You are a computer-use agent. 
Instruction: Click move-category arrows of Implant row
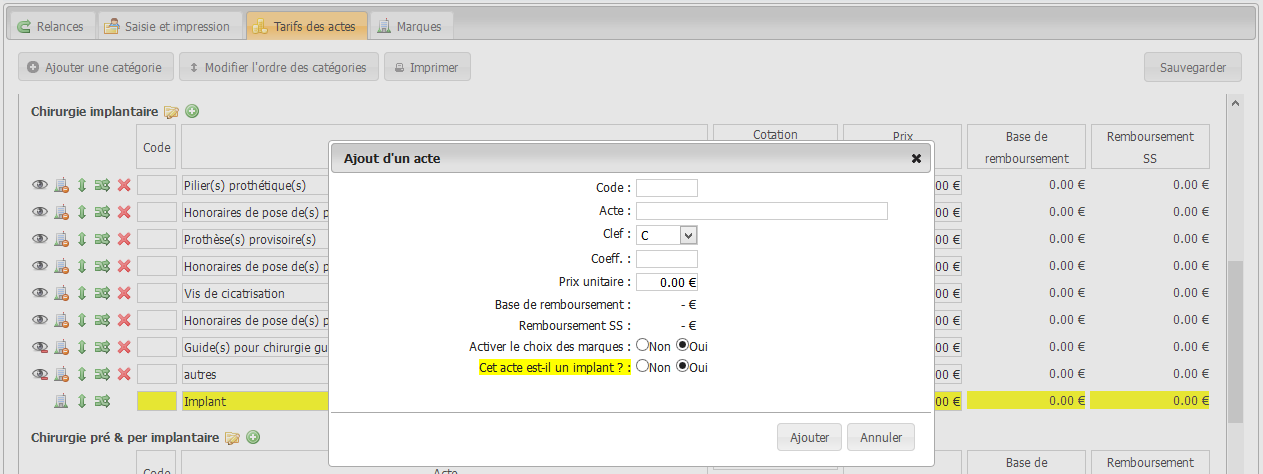pyautogui.click(x=102, y=401)
